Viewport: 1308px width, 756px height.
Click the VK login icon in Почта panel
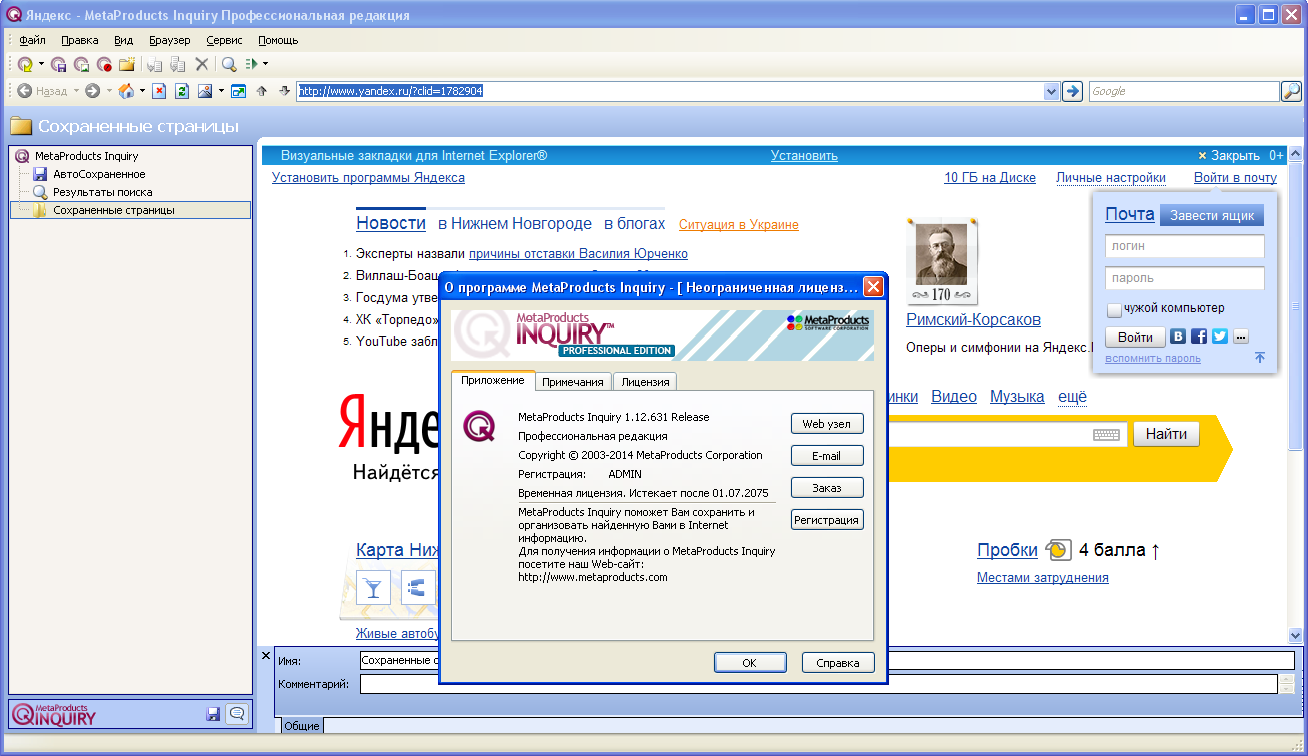[1179, 337]
